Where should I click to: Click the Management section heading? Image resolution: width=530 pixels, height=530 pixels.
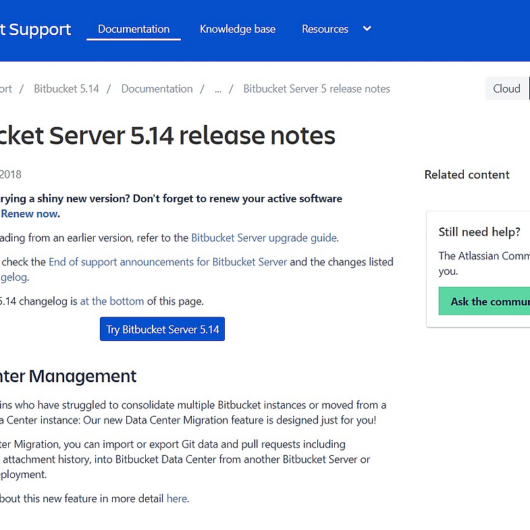(x=68, y=376)
